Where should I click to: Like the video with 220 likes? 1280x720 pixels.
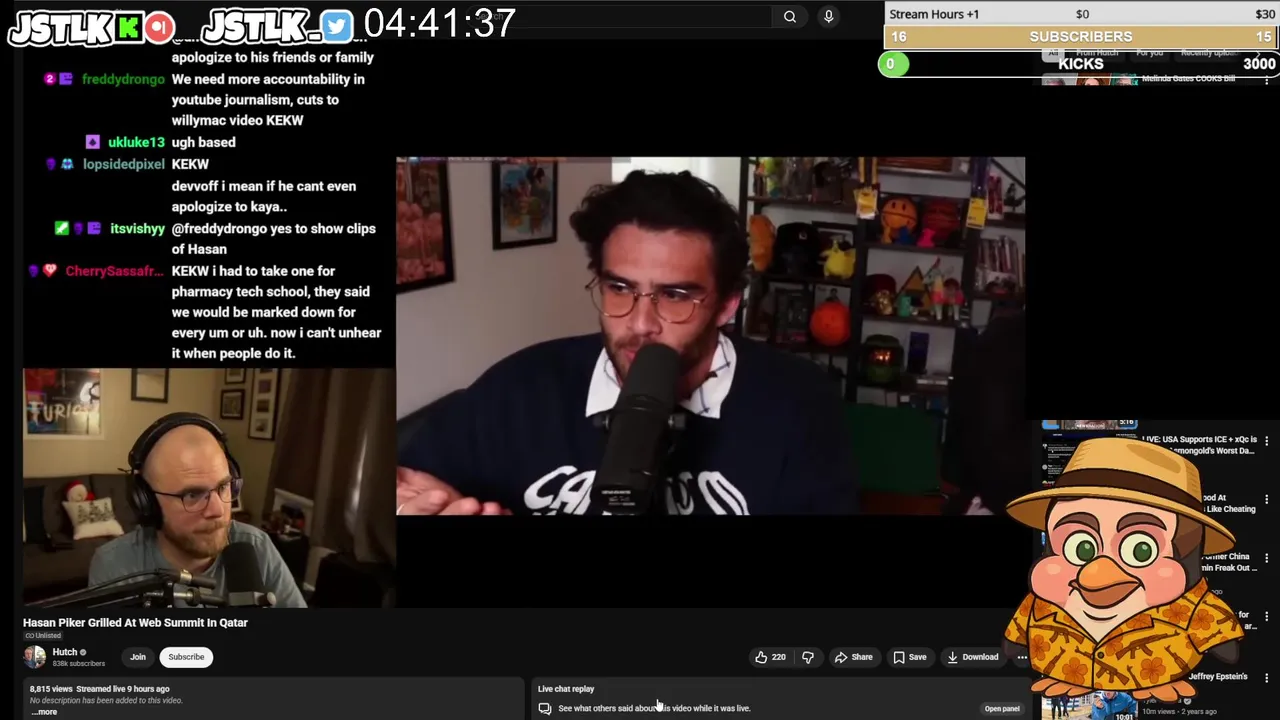[x=770, y=657]
